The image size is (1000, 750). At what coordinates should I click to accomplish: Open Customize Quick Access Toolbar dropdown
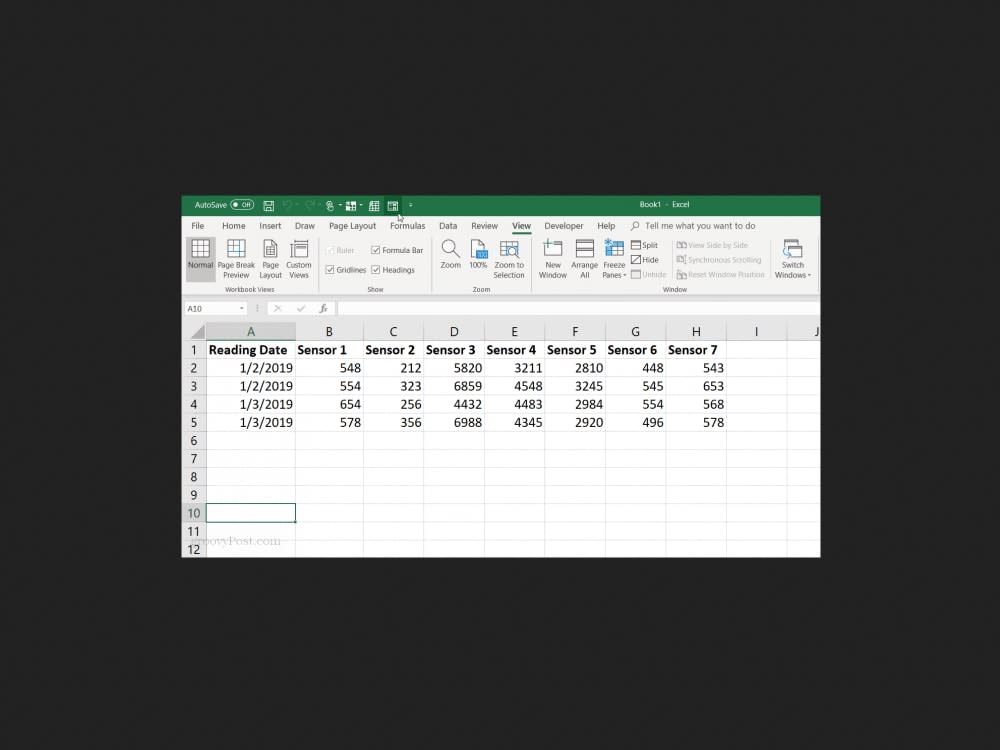click(x=411, y=205)
